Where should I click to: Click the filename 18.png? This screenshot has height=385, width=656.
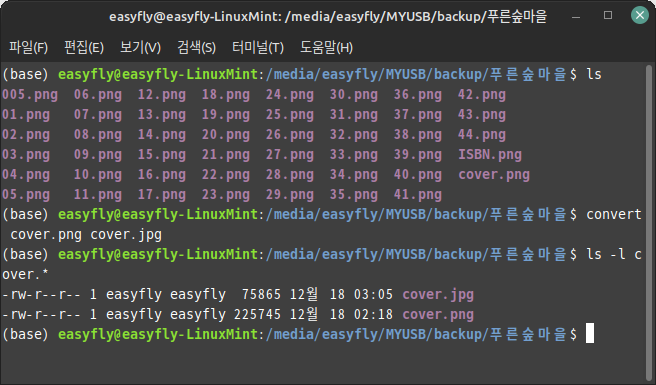coord(226,95)
